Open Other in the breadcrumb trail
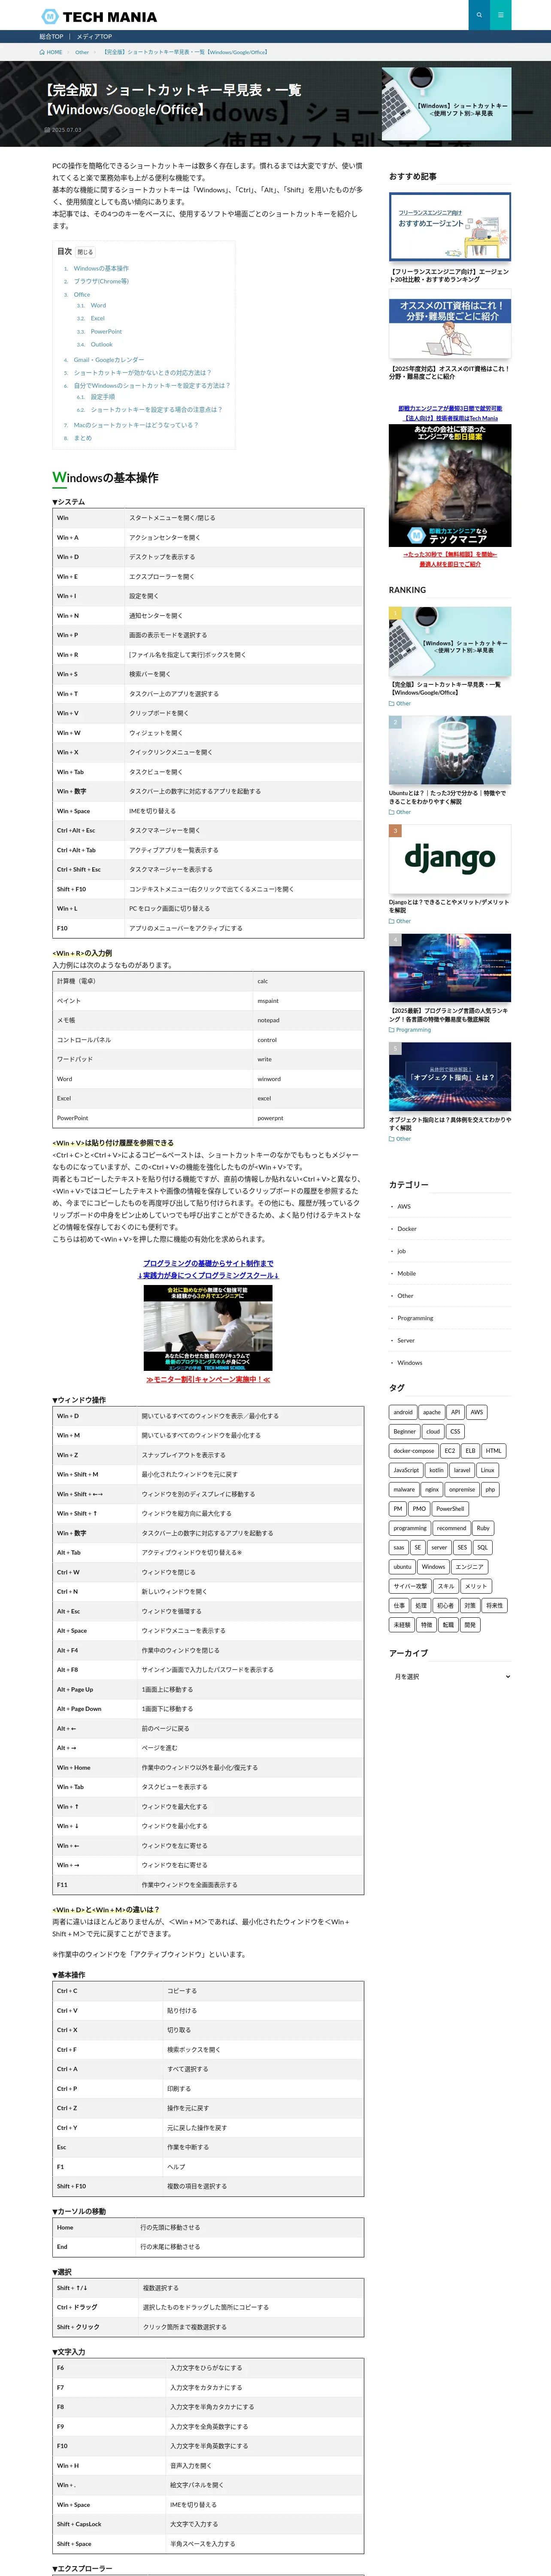 click(82, 52)
